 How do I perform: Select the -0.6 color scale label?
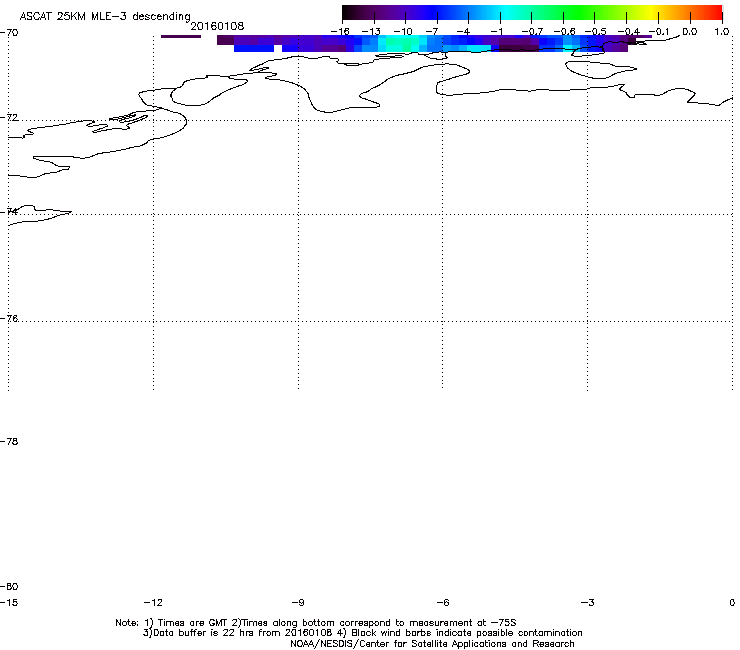point(564,32)
